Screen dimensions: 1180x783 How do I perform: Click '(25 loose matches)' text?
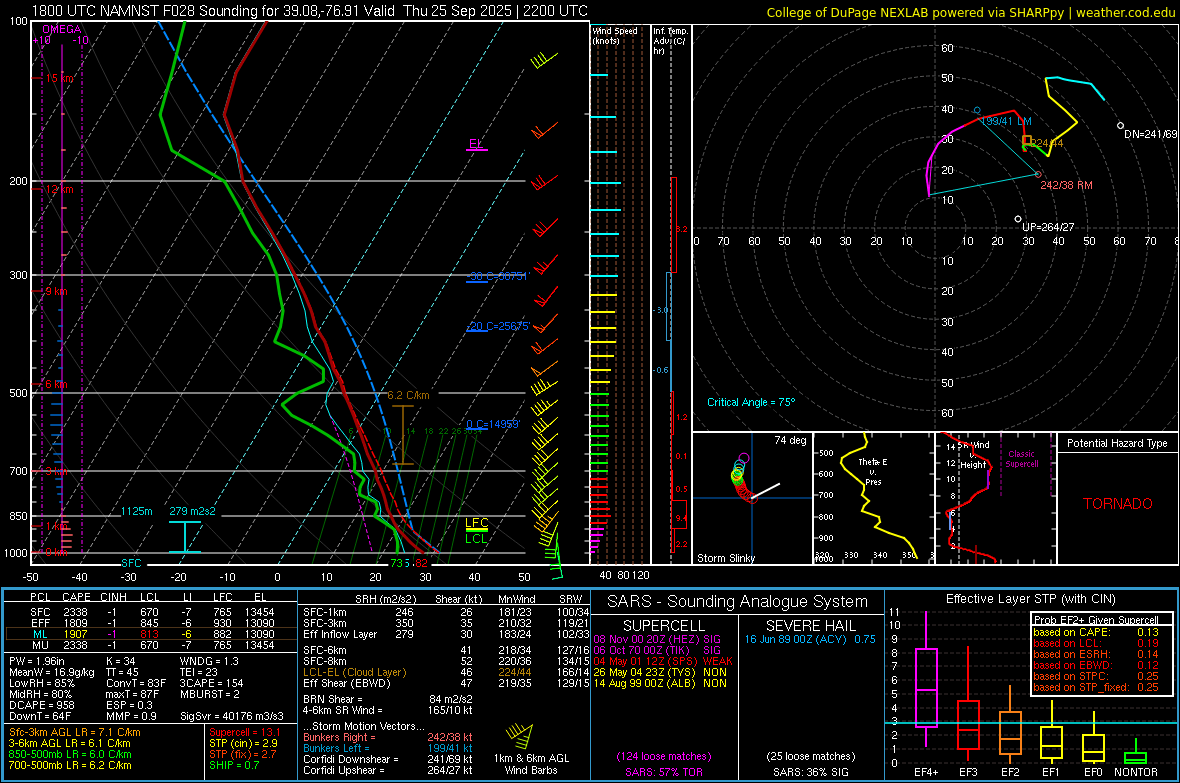(810, 756)
